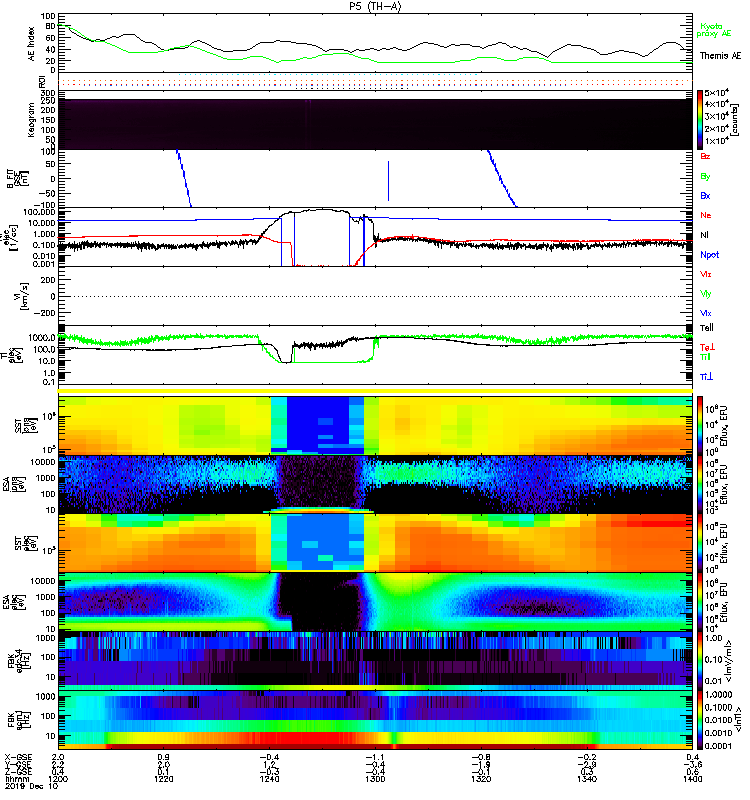750x800 pixels.
Task: Click the "-1.1" X-GSE value
Action: pos(375,757)
